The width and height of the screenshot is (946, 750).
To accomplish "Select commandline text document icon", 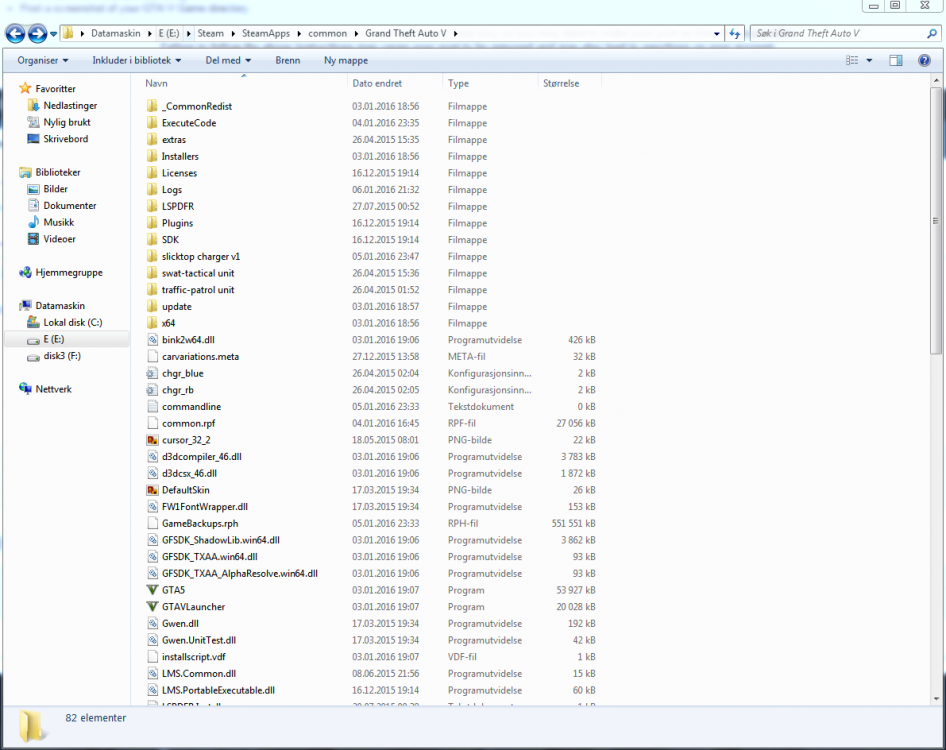I will point(153,407).
